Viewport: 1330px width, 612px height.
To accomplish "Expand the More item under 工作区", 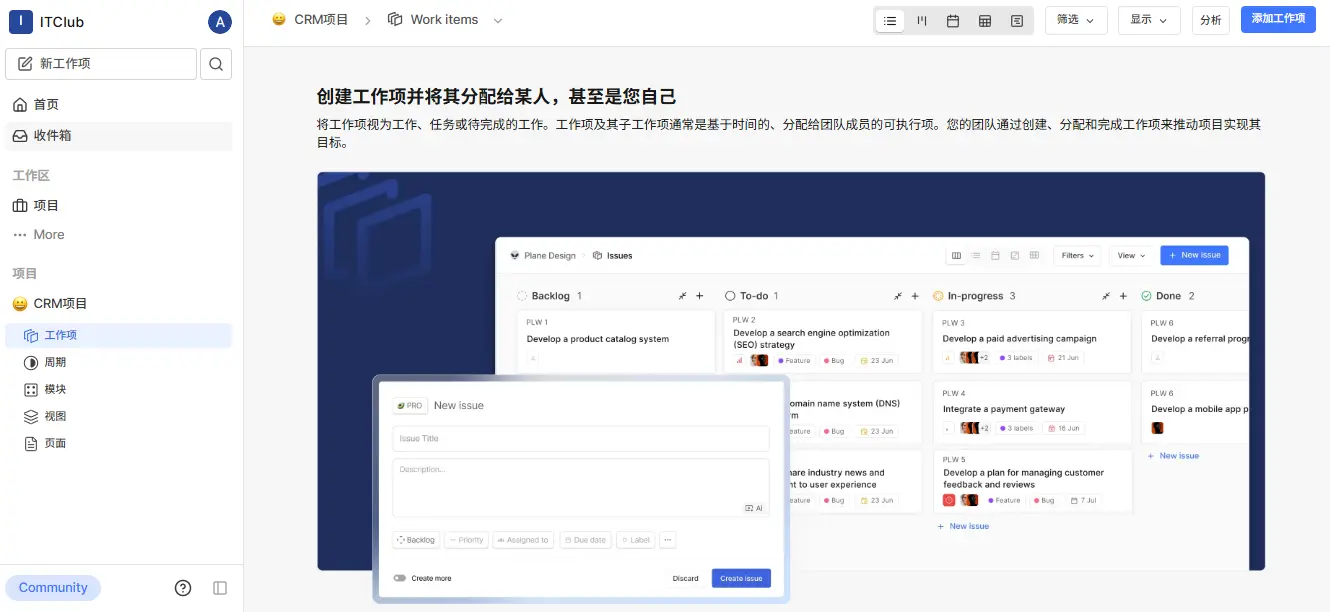I will (48, 234).
